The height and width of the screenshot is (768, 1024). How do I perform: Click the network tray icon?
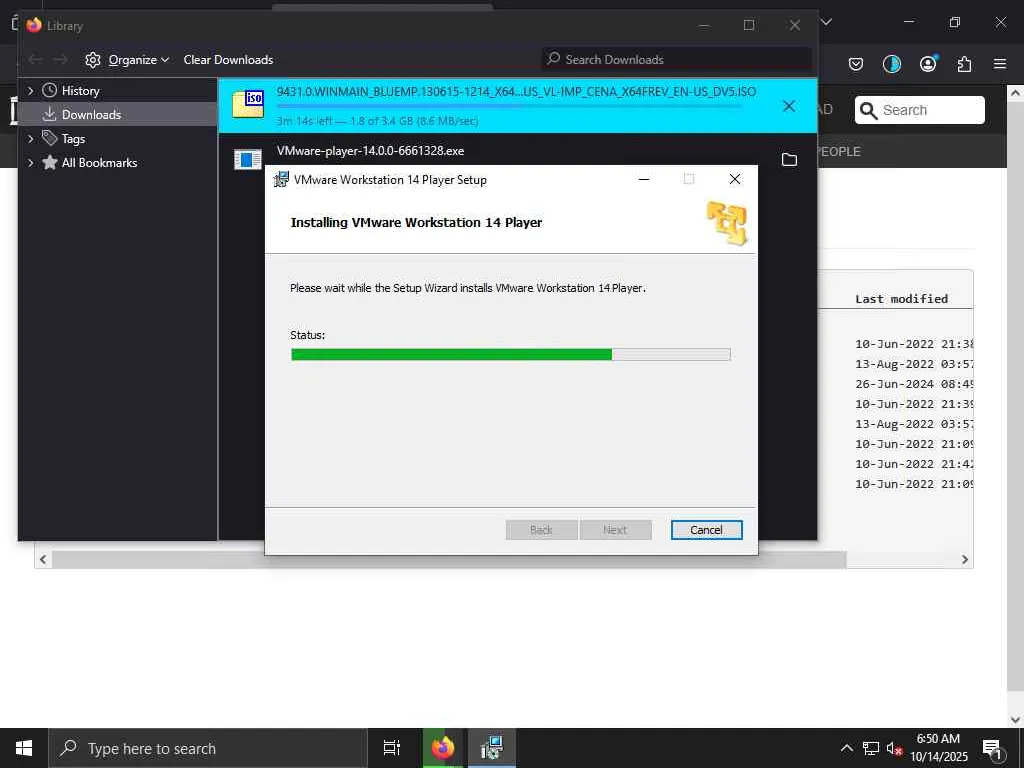click(x=870, y=748)
